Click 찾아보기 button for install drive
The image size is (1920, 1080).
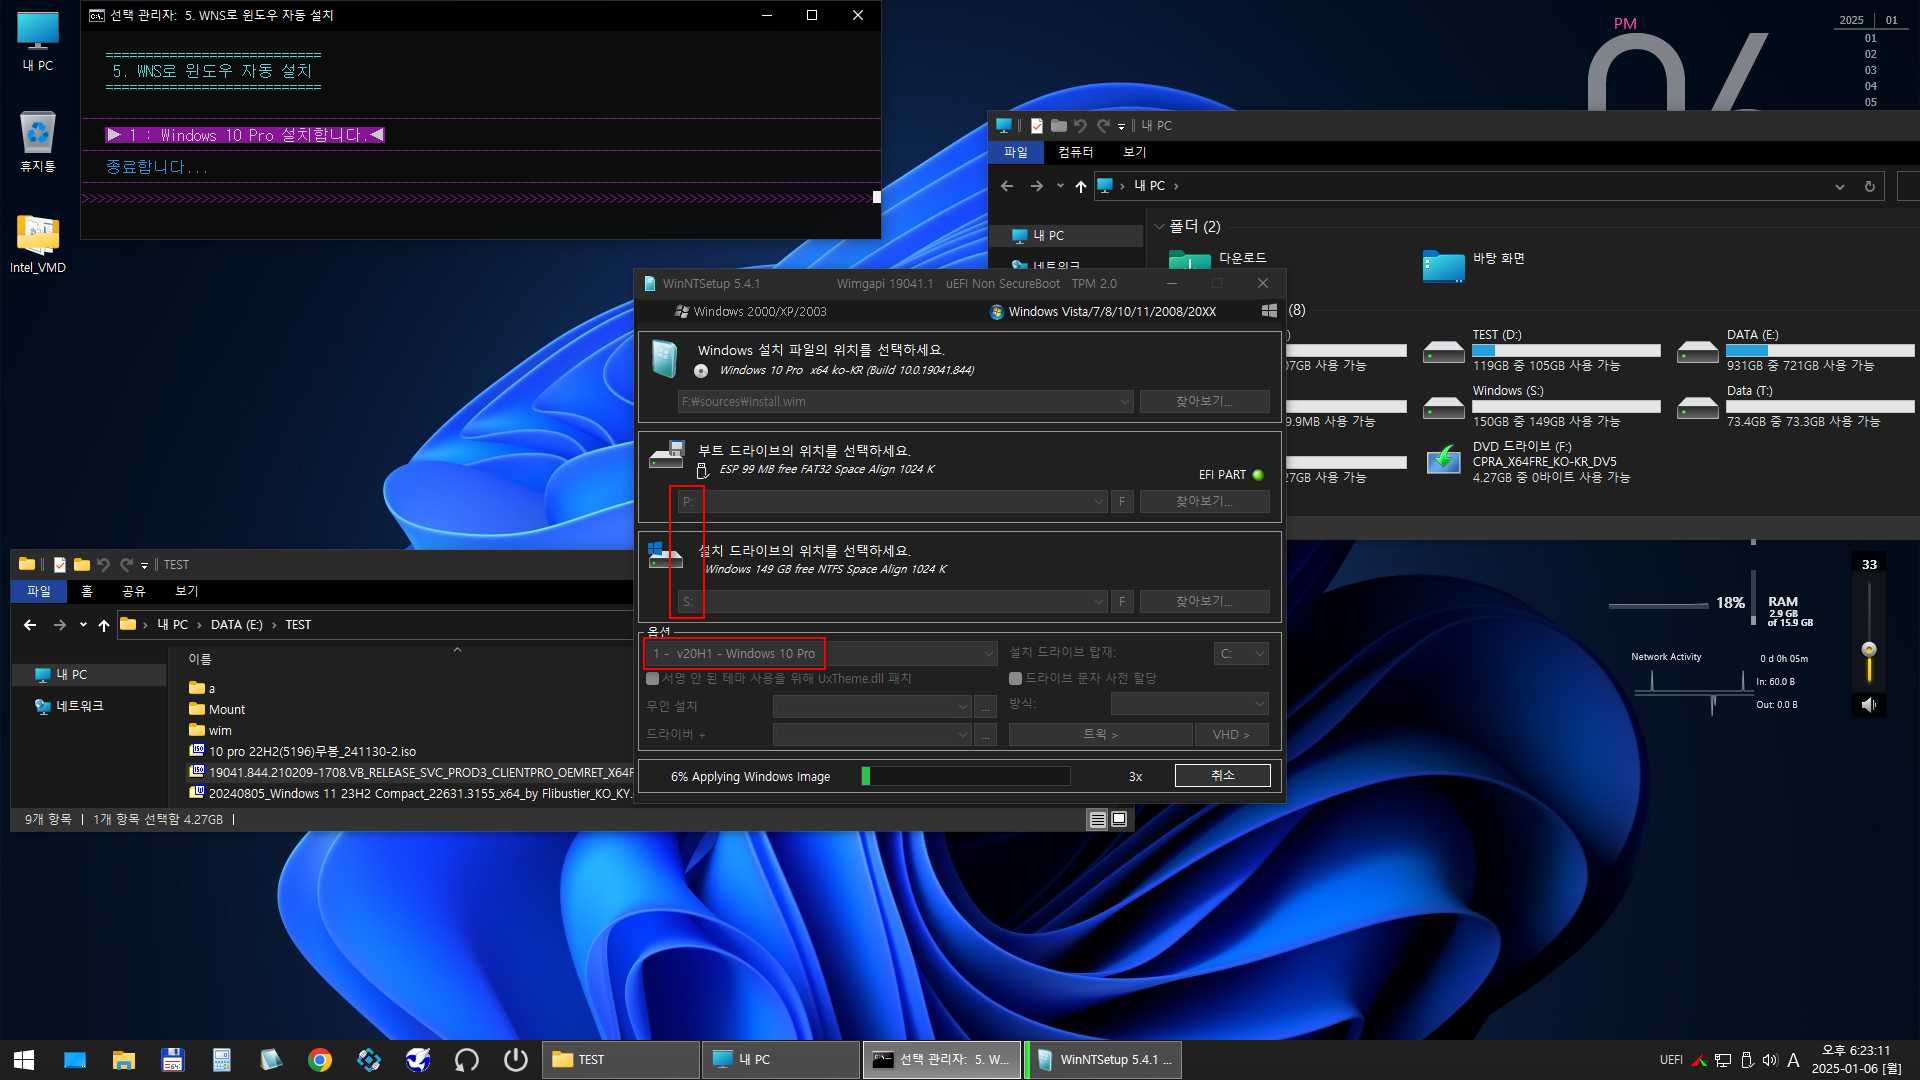tap(1205, 602)
